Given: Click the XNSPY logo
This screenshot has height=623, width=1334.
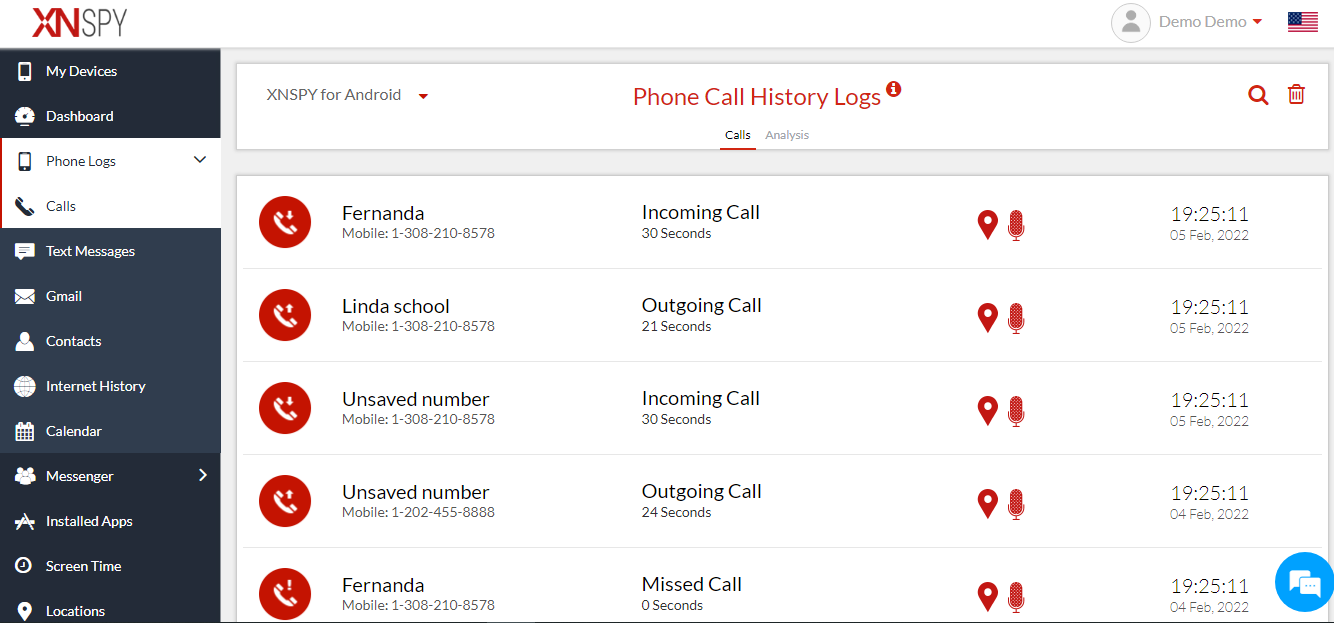Looking at the screenshot, I should [x=80, y=22].
